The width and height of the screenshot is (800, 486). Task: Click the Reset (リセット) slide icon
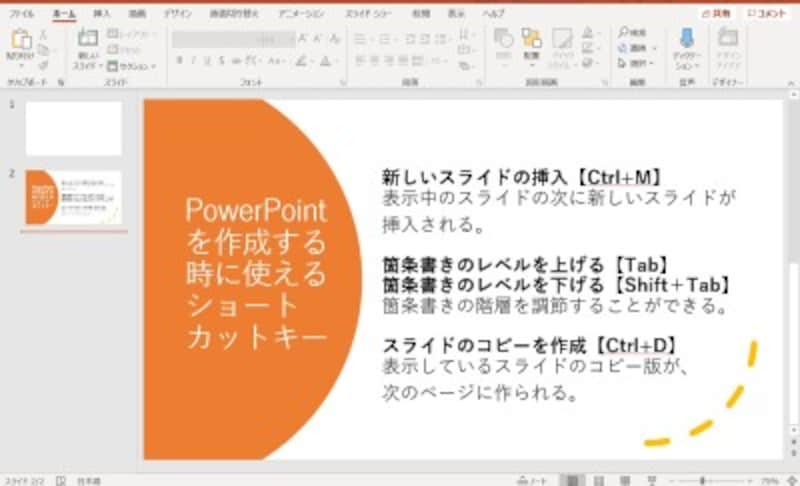click(113, 50)
